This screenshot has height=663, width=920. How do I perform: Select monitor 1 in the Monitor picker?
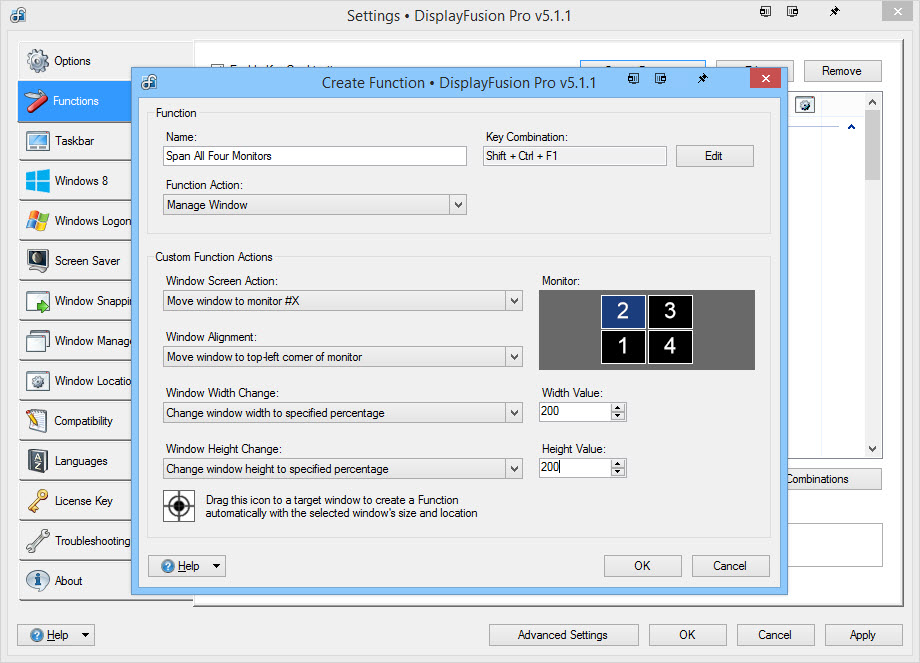pos(623,347)
